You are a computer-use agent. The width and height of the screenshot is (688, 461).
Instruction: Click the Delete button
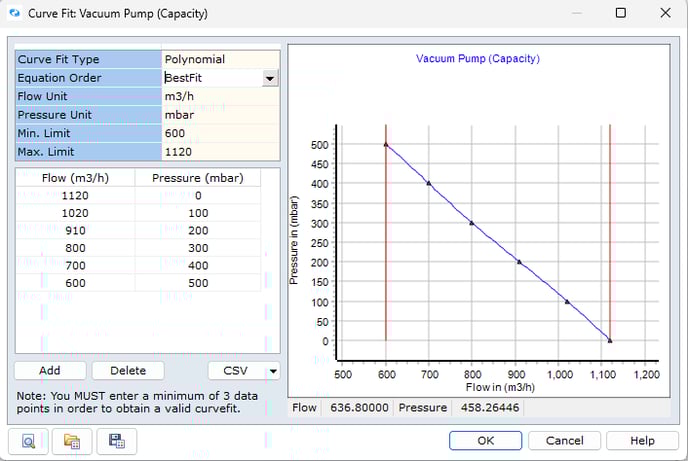click(x=127, y=370)
